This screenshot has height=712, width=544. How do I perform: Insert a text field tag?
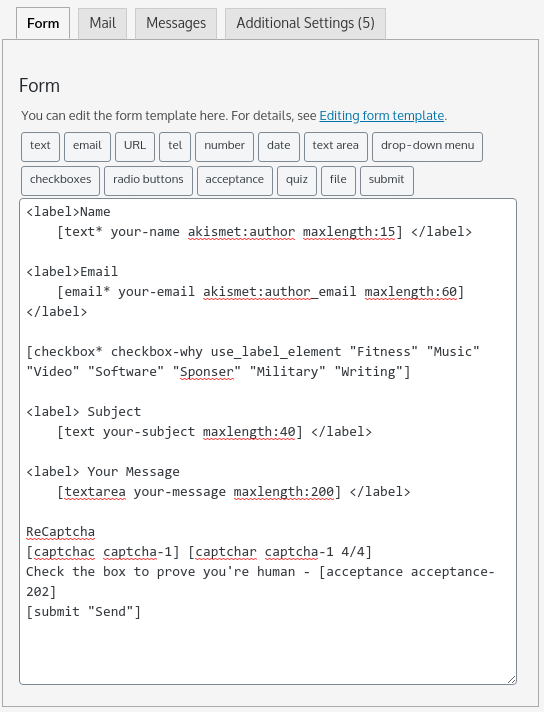click(40, 147)
